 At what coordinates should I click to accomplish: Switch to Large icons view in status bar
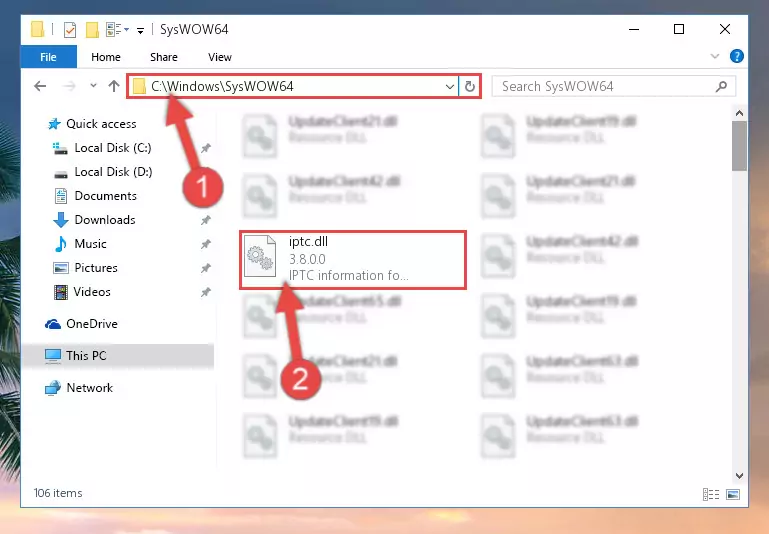(x=733, y=494)
